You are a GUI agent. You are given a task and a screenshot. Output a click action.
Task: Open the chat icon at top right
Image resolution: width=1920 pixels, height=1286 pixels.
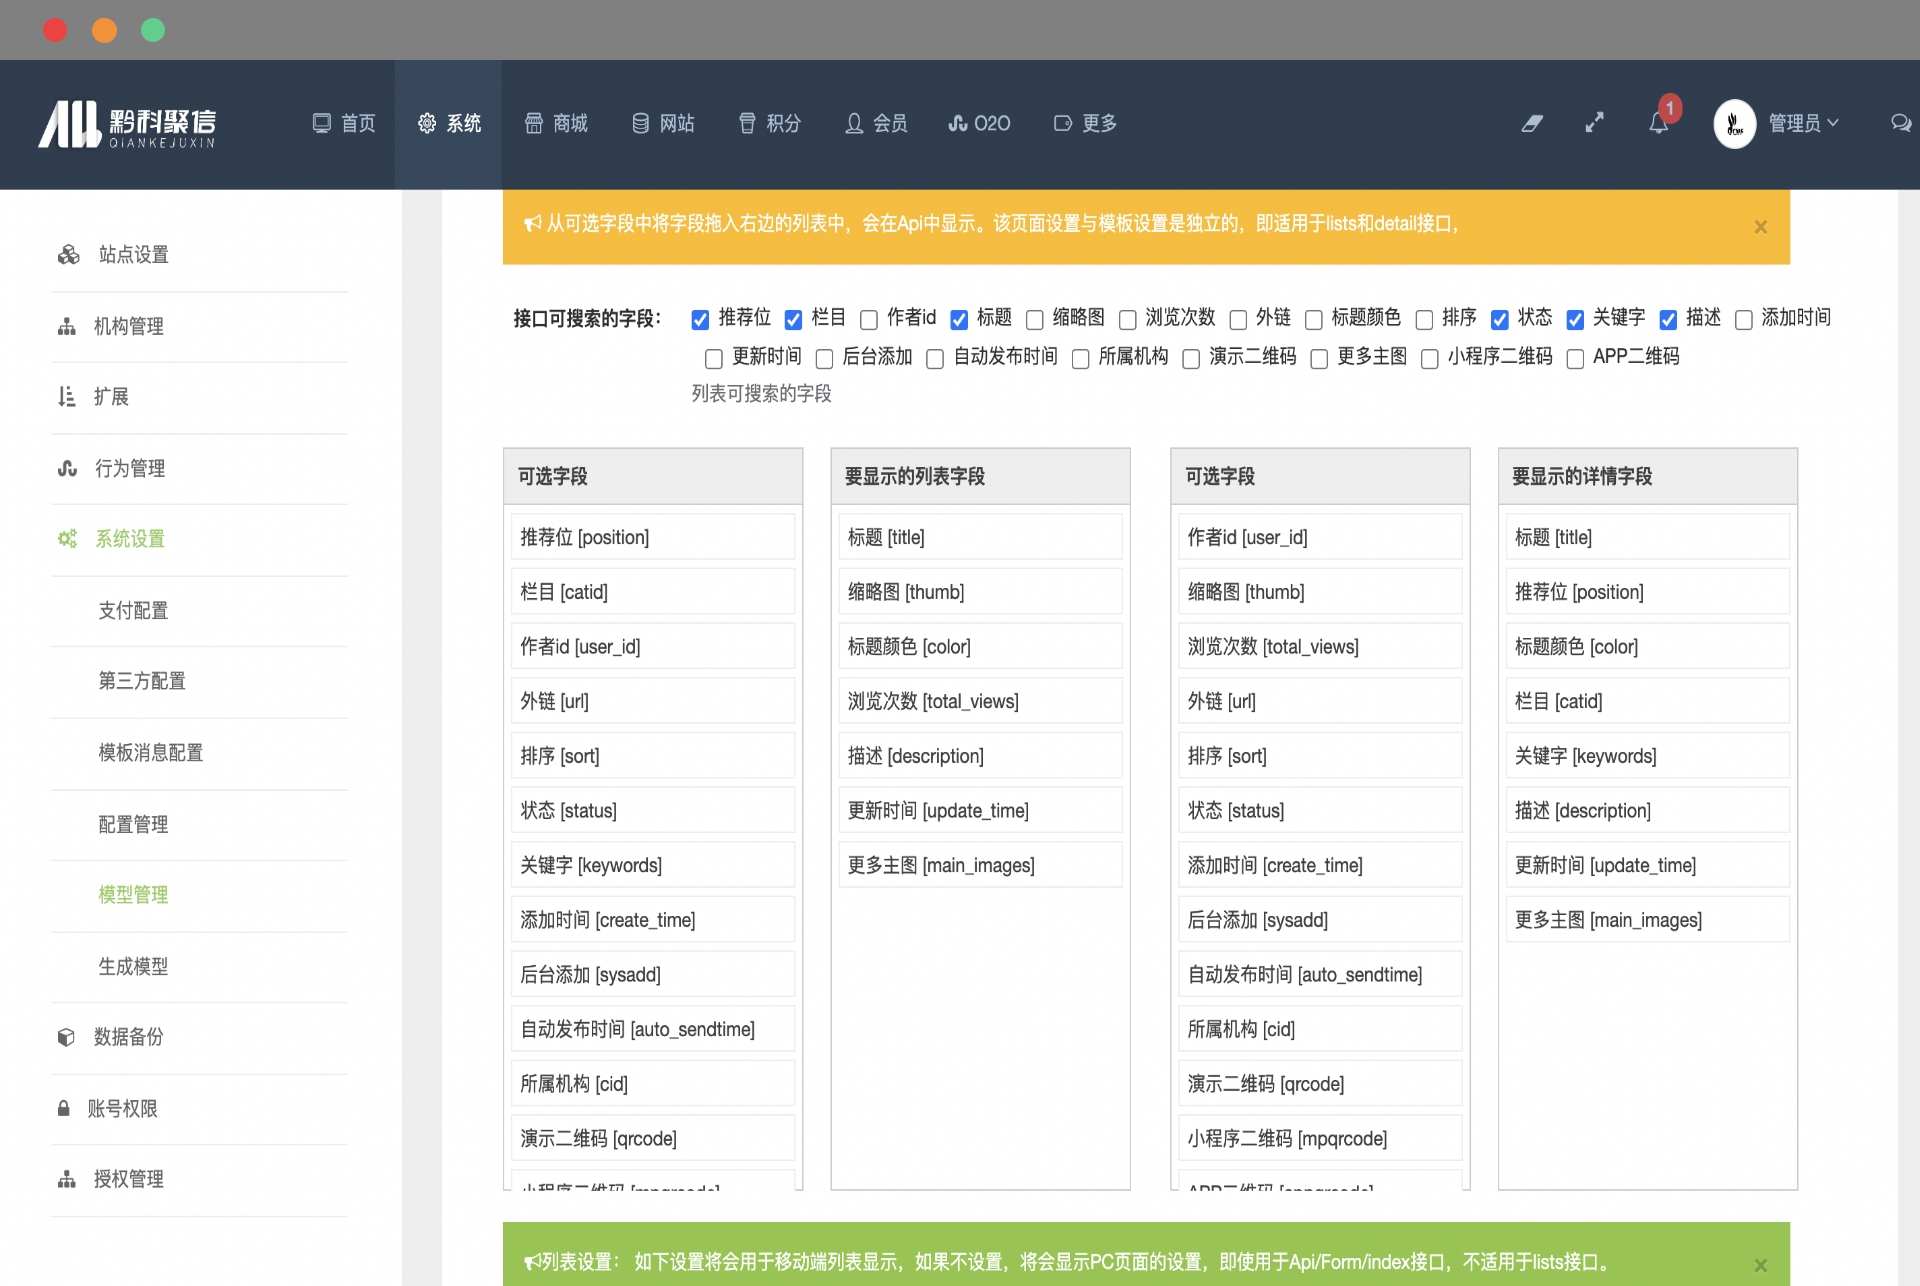[x=1903, y=123]
